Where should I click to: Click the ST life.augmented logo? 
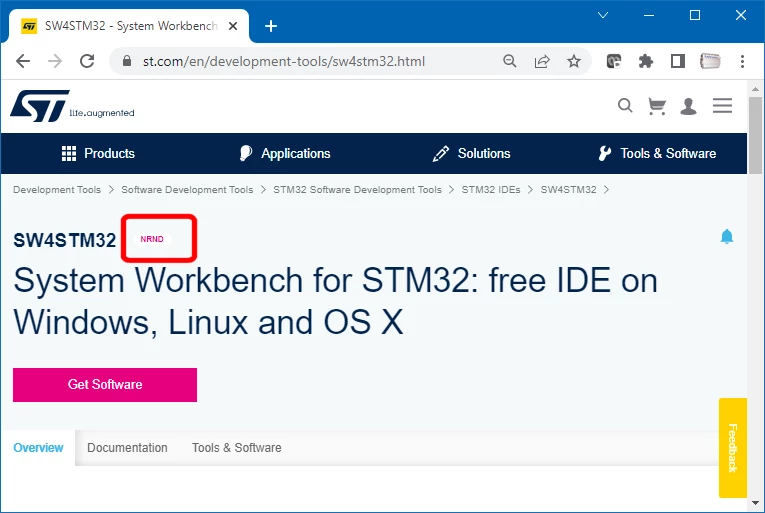[72, 105]
